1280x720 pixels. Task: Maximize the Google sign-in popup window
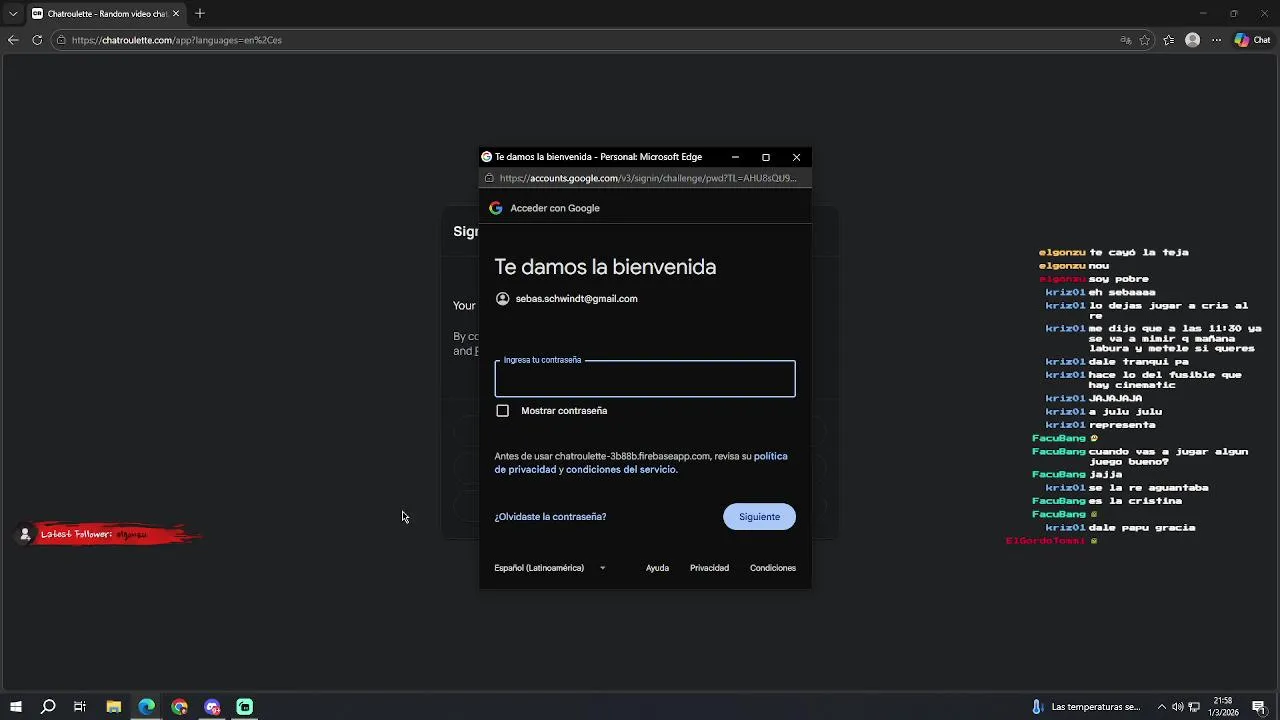click(x=766, y=157)
